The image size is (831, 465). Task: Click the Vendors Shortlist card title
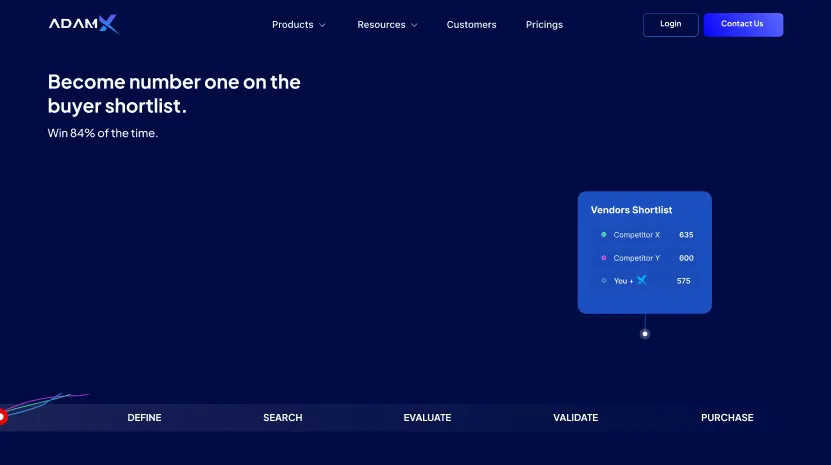pyautogui.click(x=631, y=210)
